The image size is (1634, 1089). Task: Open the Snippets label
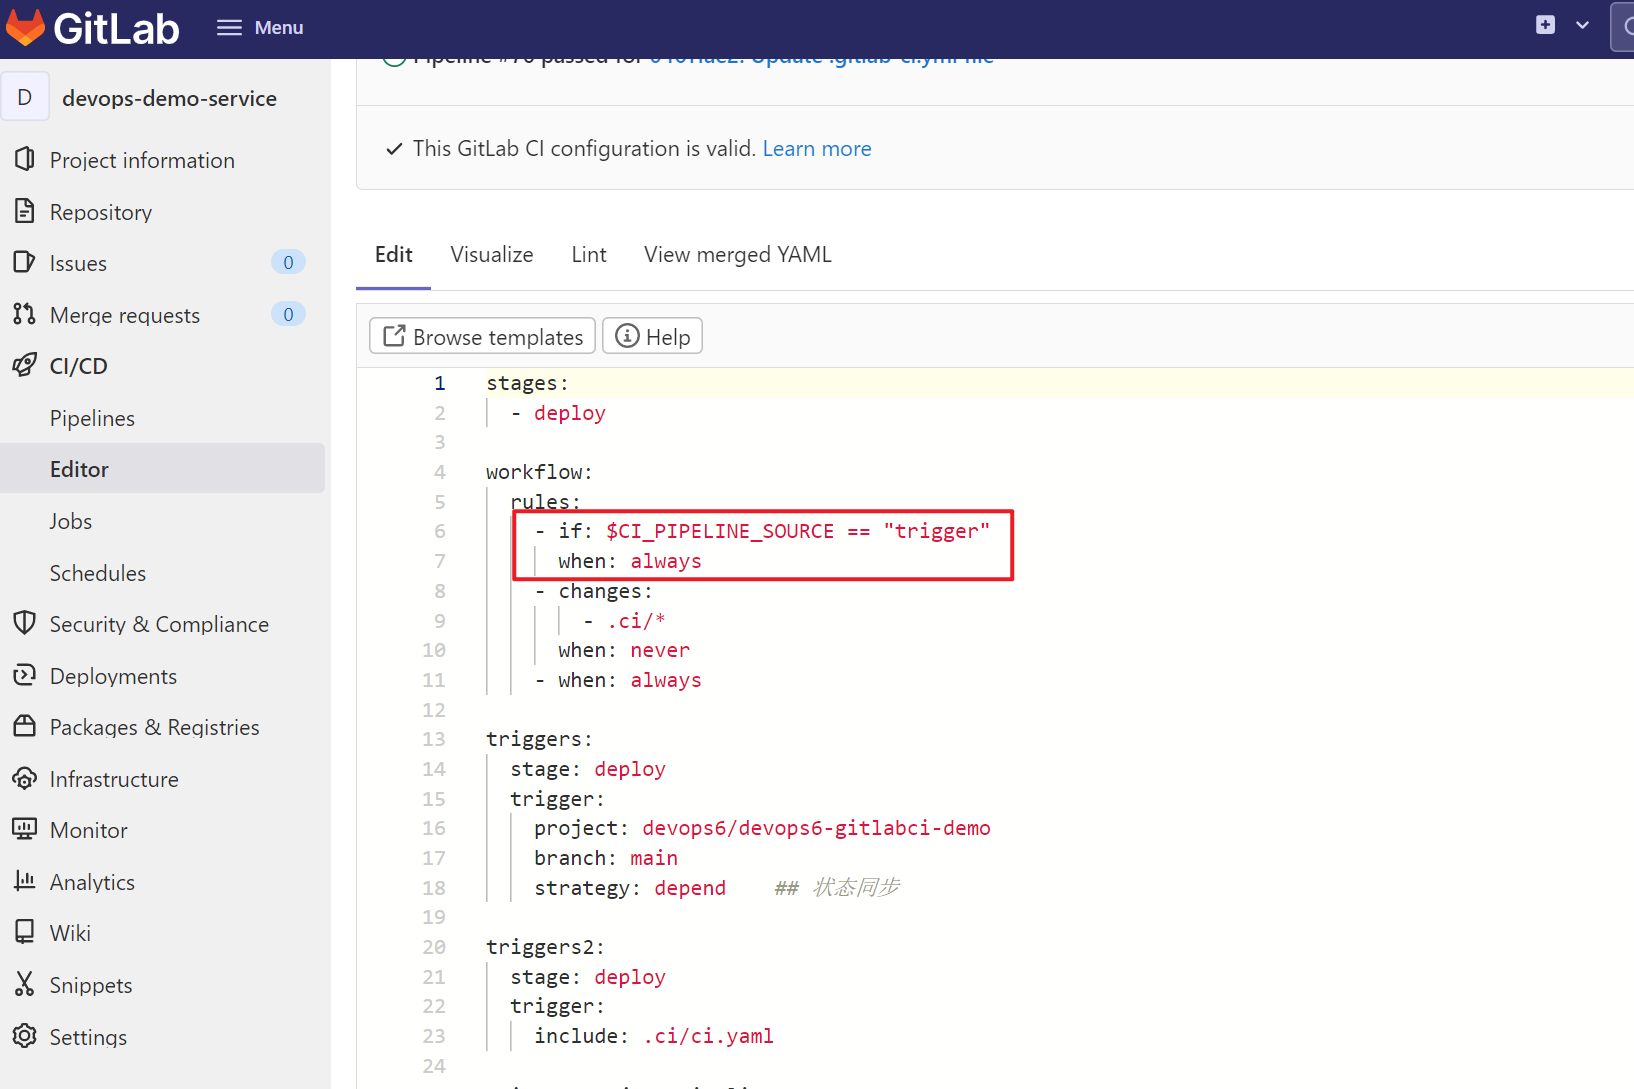[91, 985]
